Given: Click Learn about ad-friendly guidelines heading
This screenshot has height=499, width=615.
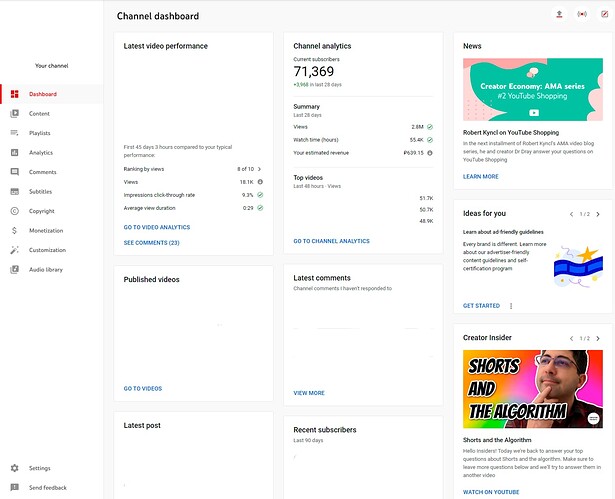Looking at the screenshot, I should click(x=503, y=232).
